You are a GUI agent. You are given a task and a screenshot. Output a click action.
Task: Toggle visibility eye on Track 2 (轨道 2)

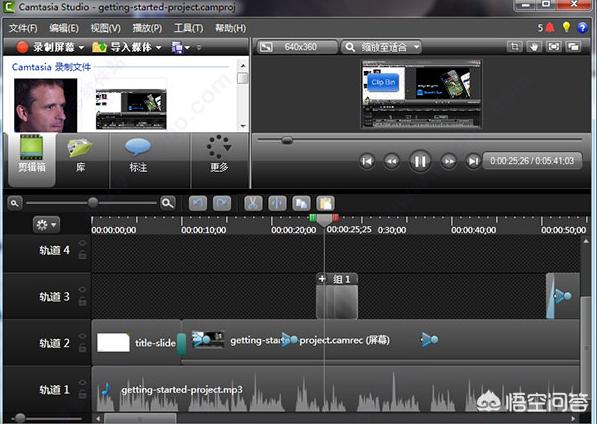82,336
